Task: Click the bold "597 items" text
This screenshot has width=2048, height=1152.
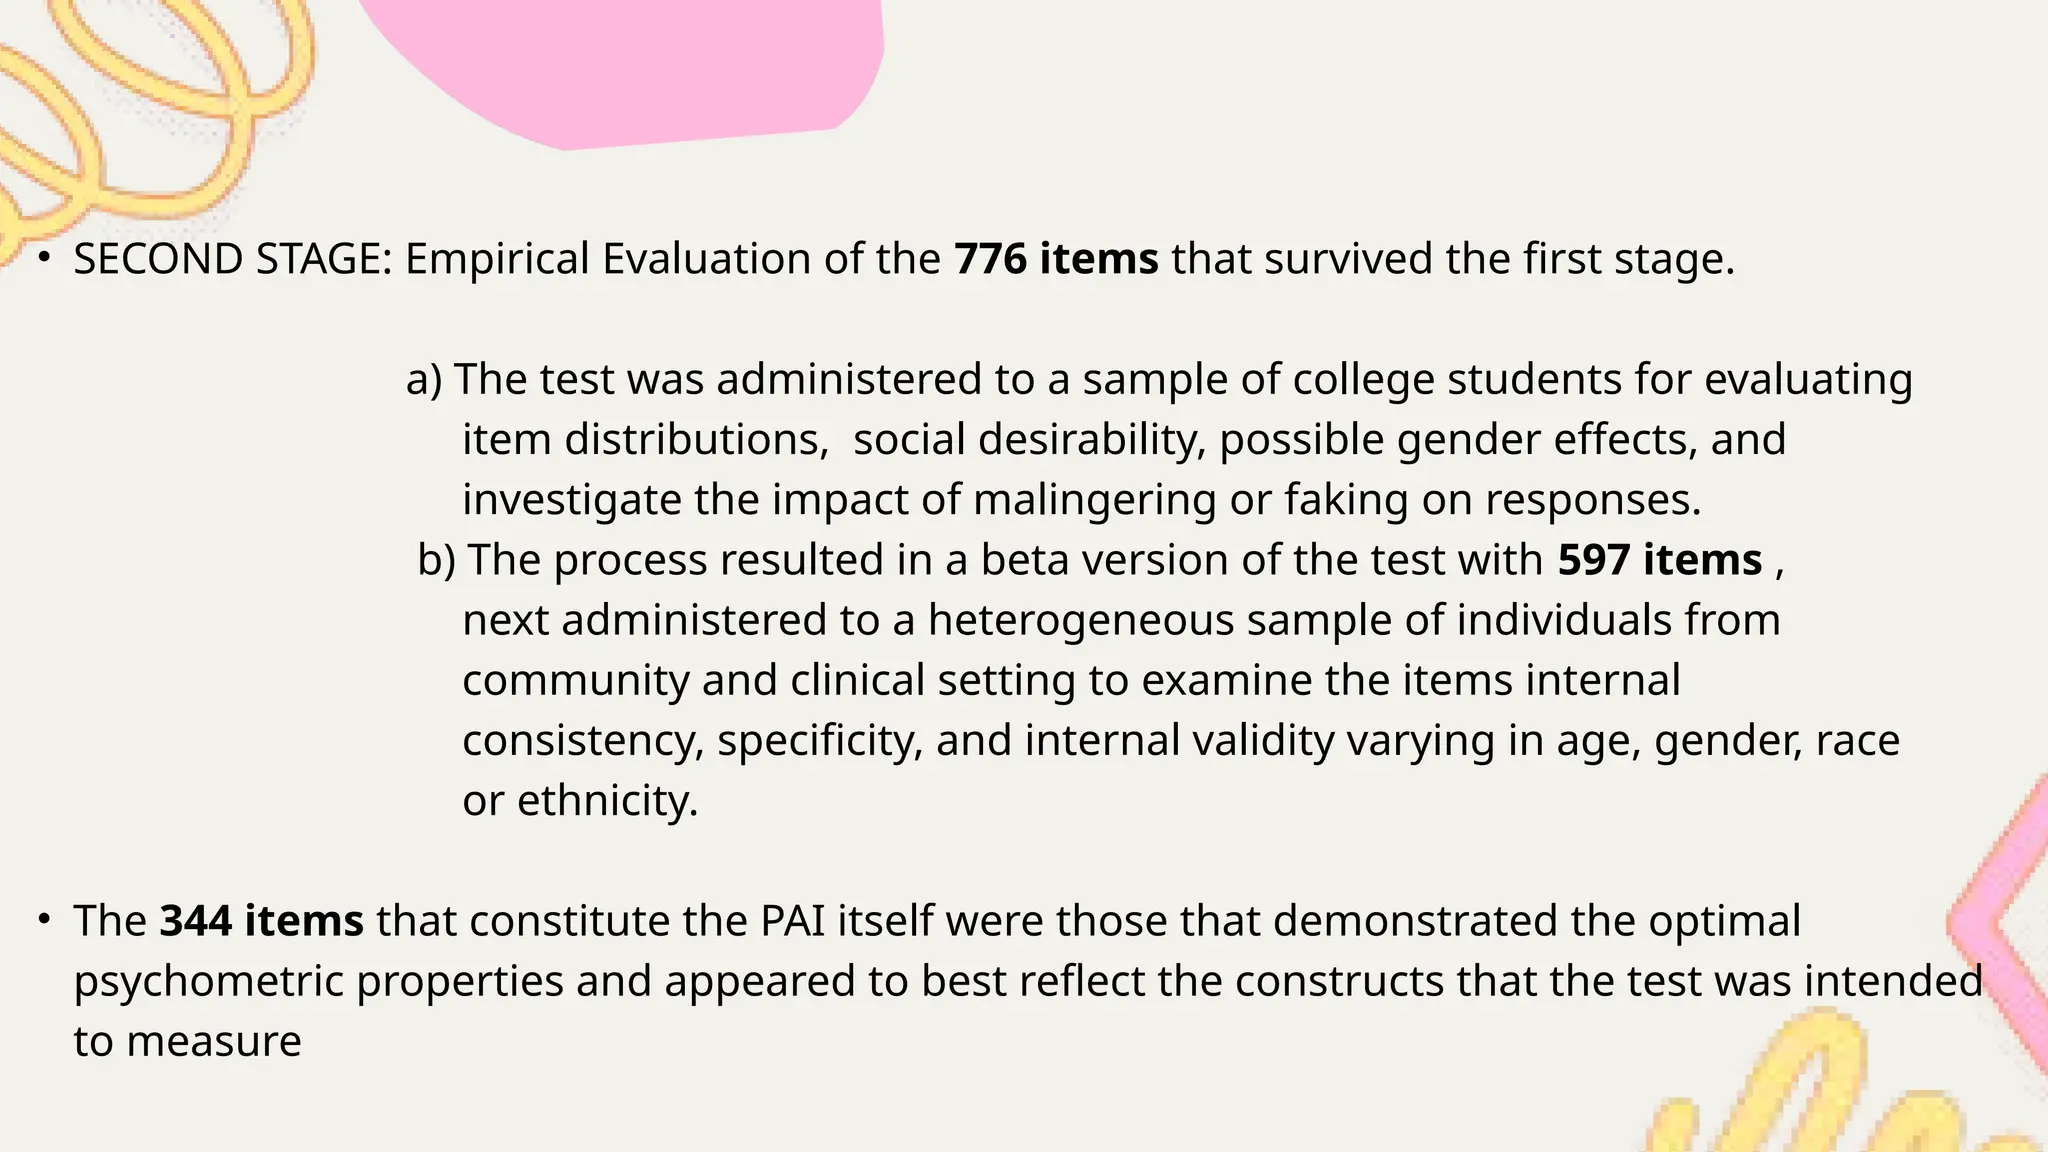Action: pyautogui.click(x=1659, y=560)
